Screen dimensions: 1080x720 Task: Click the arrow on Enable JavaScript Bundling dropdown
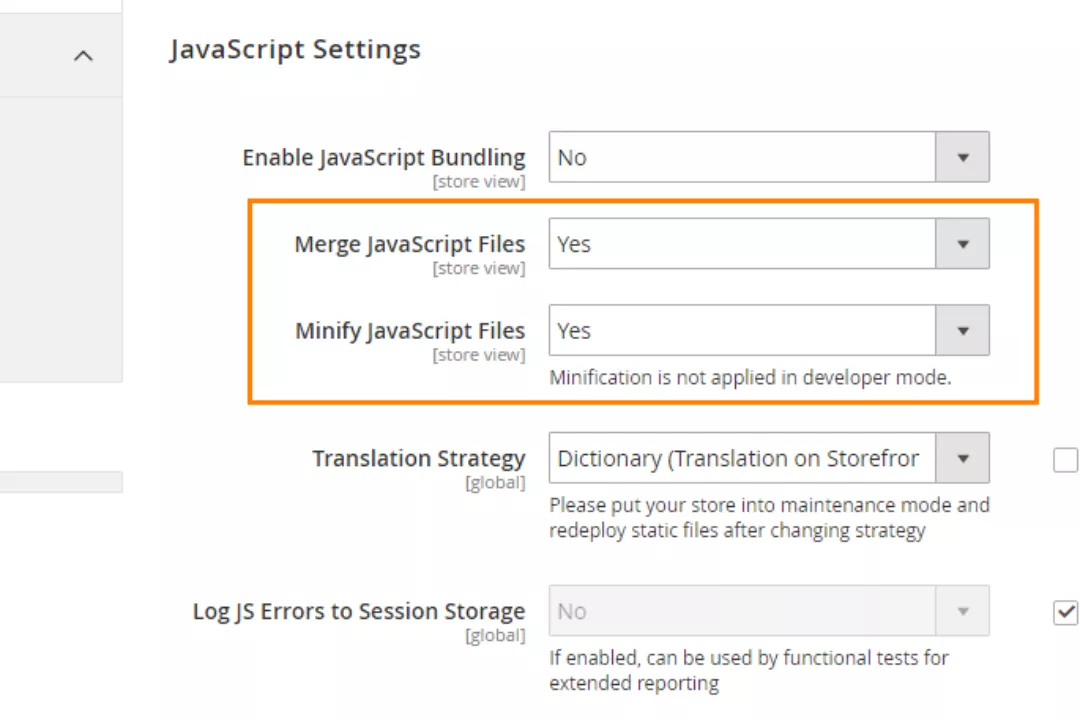click(x=962, y=157)
